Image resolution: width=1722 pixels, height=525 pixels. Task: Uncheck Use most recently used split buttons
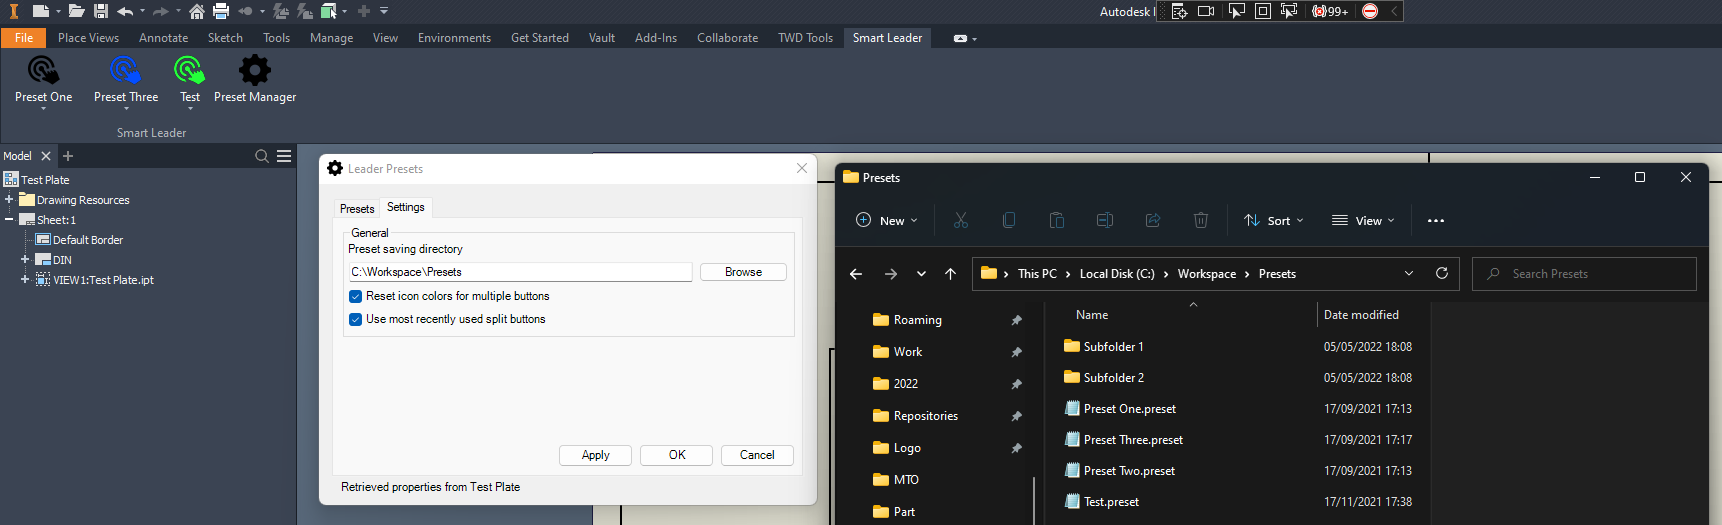(x=355, y=320)
